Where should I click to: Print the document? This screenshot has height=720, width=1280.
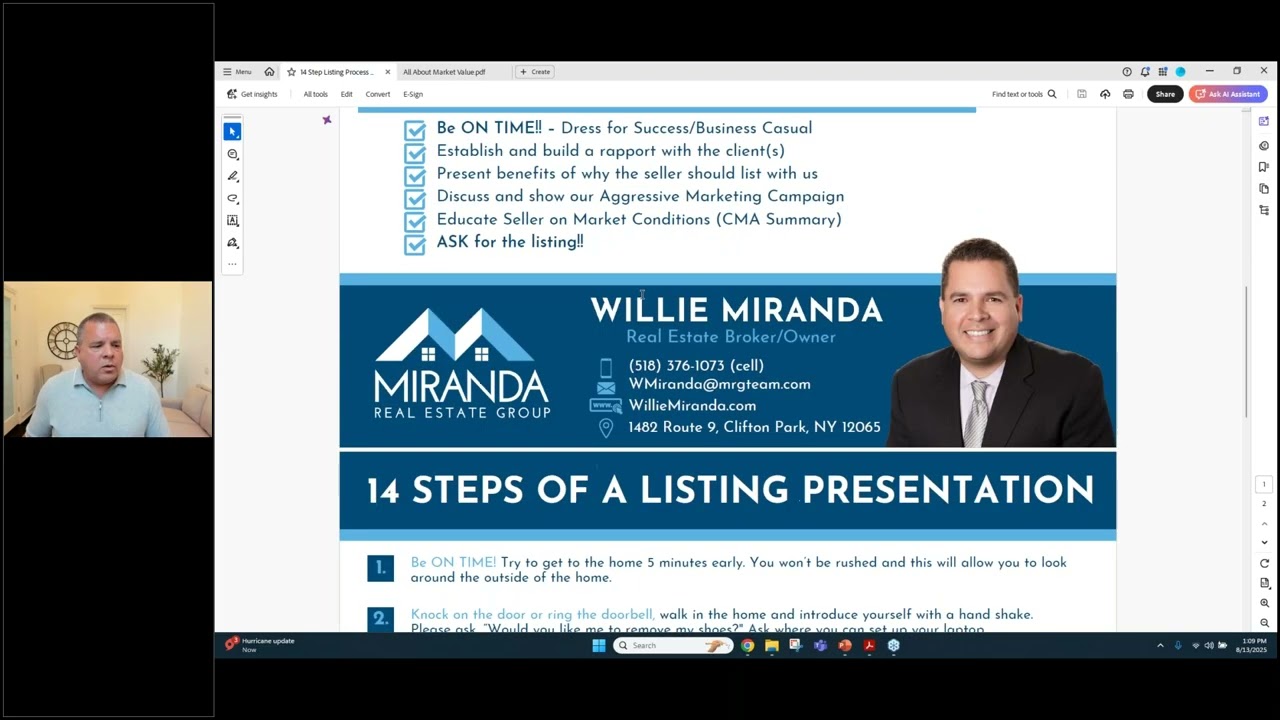pyautogui.click(x=1128, y=94)
